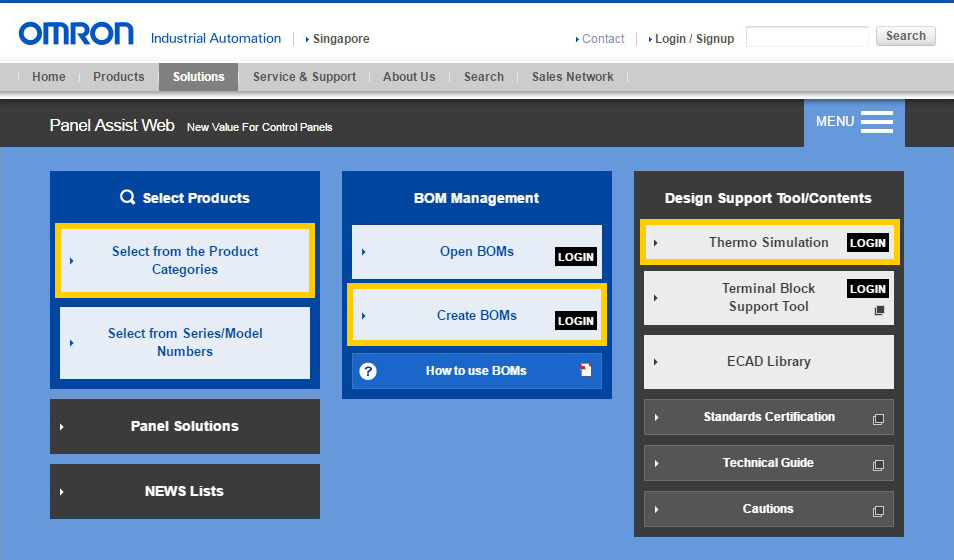Open the hamburger MENU icon

click(876, 122)
